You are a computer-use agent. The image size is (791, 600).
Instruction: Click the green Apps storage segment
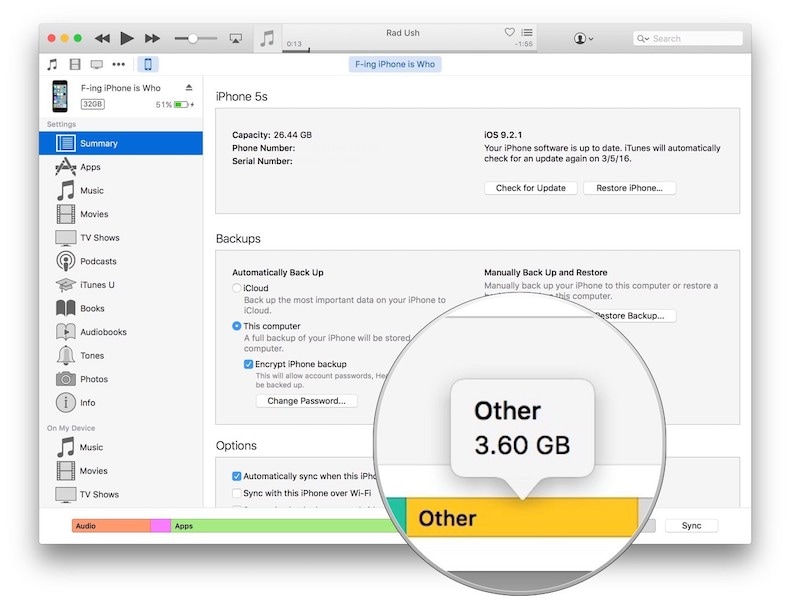(282, 526)
